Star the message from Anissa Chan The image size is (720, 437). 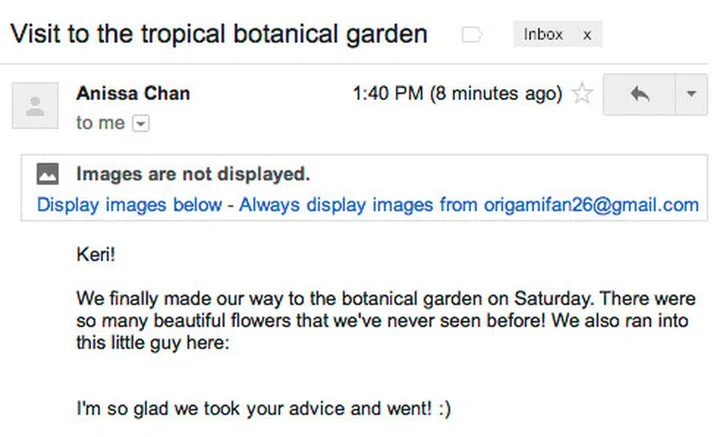(x=582, y=95)
